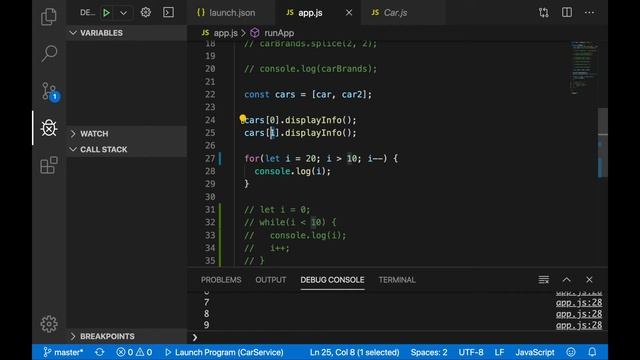Viewport: 640px width, 360px height.
Task: Open the OUTPUT panel tab
Action: (271, 280)
